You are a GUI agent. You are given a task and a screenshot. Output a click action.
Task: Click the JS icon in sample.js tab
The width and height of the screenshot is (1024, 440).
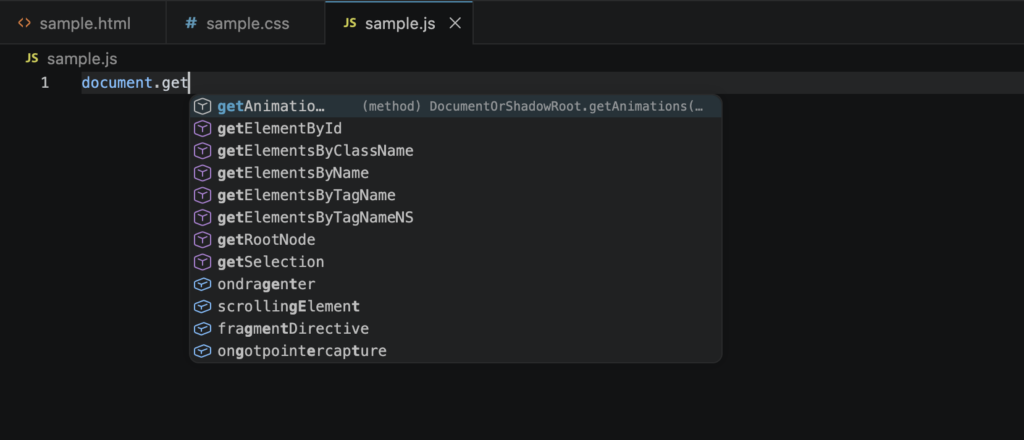click(349, 23)
